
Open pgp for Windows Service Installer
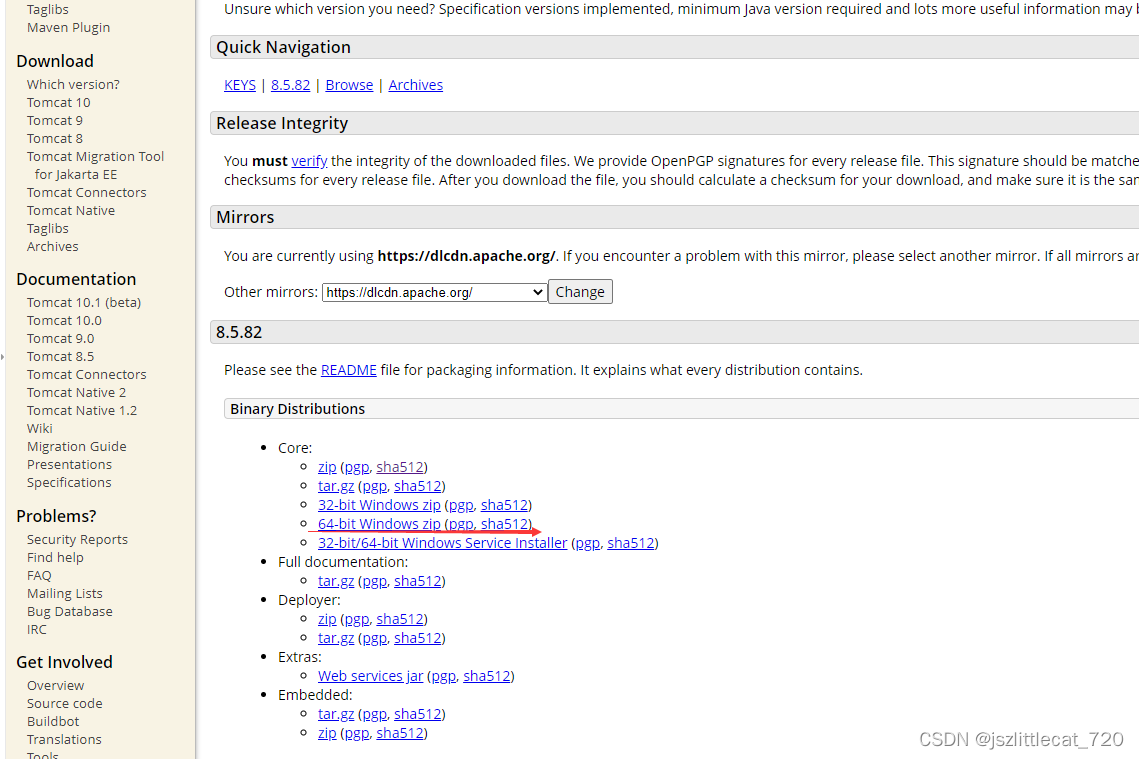pos(588,543)
